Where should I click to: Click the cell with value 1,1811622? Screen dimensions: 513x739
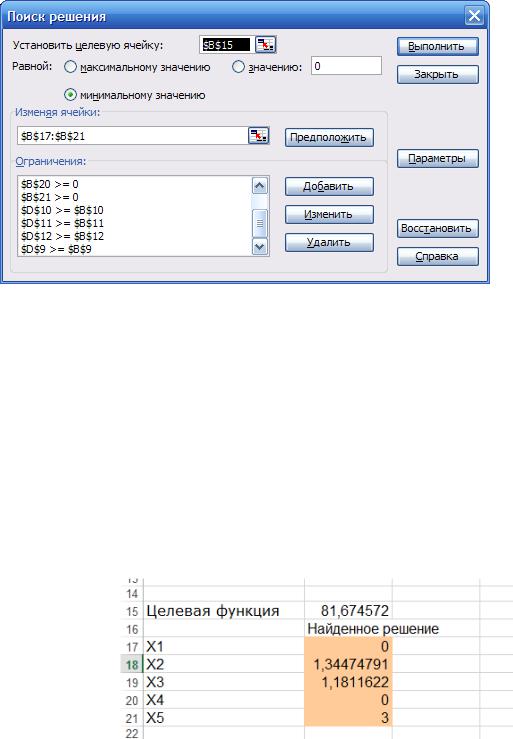point(348,682)
